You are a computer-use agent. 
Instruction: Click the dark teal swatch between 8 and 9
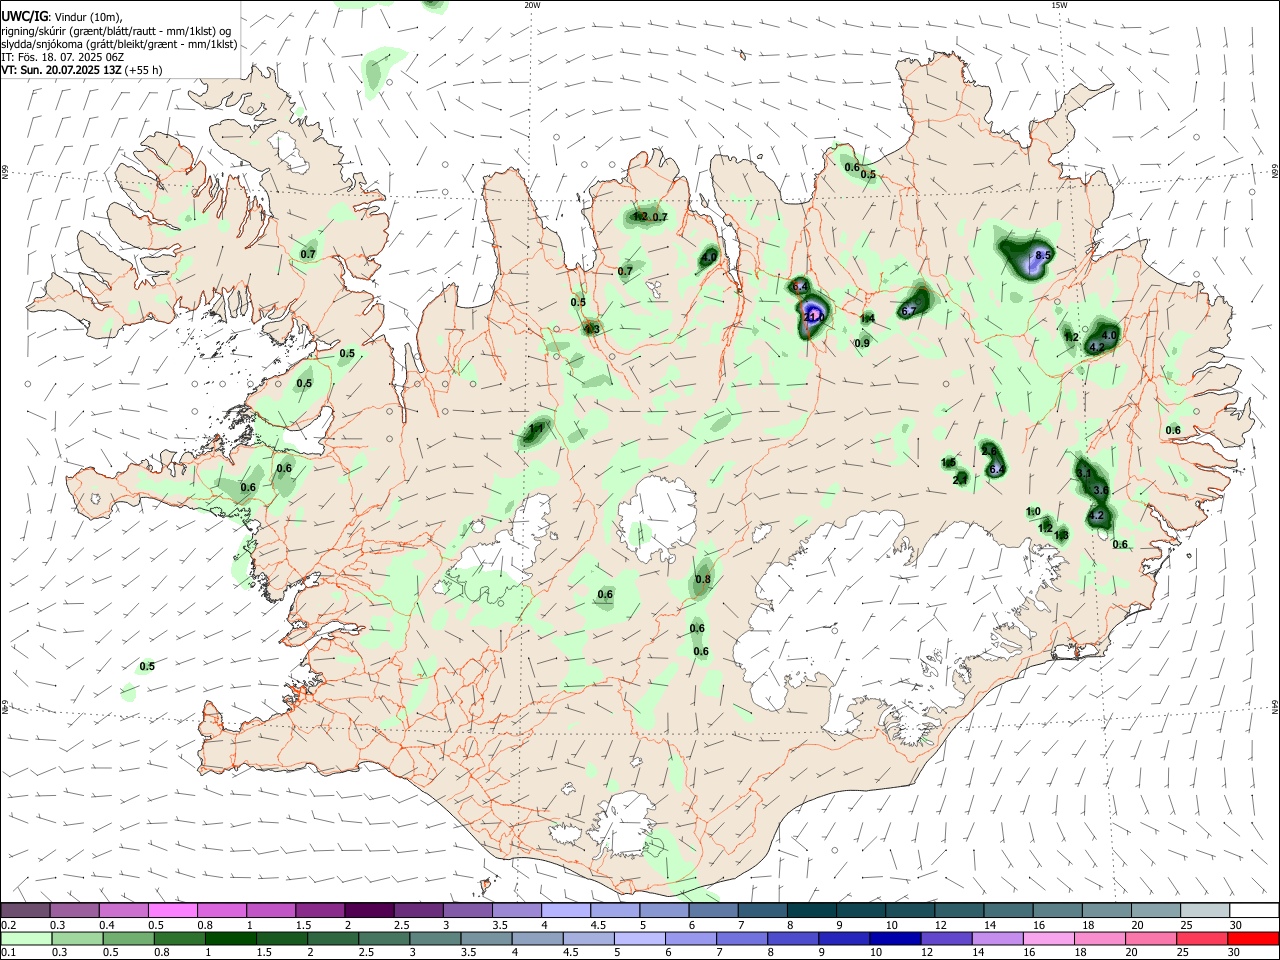tap(812, 910)
